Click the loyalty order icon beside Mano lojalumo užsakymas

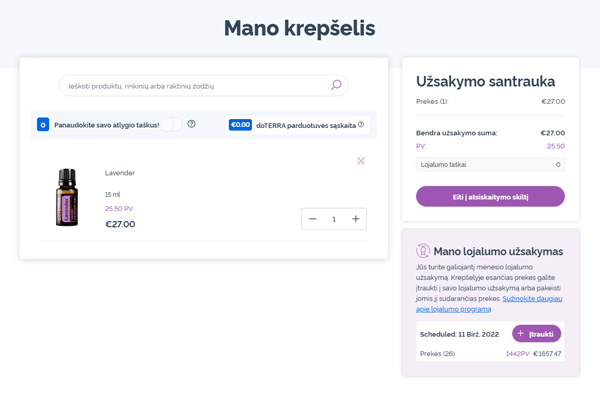423,251
